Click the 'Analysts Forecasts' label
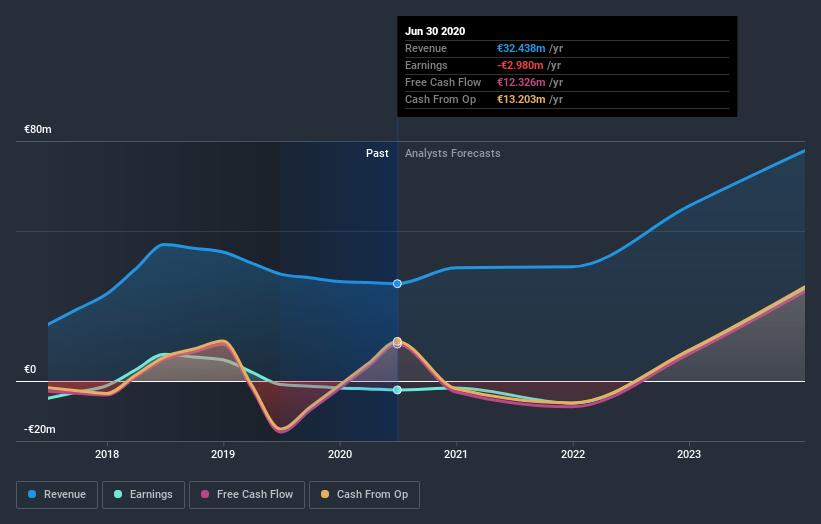 click(452, 153)
